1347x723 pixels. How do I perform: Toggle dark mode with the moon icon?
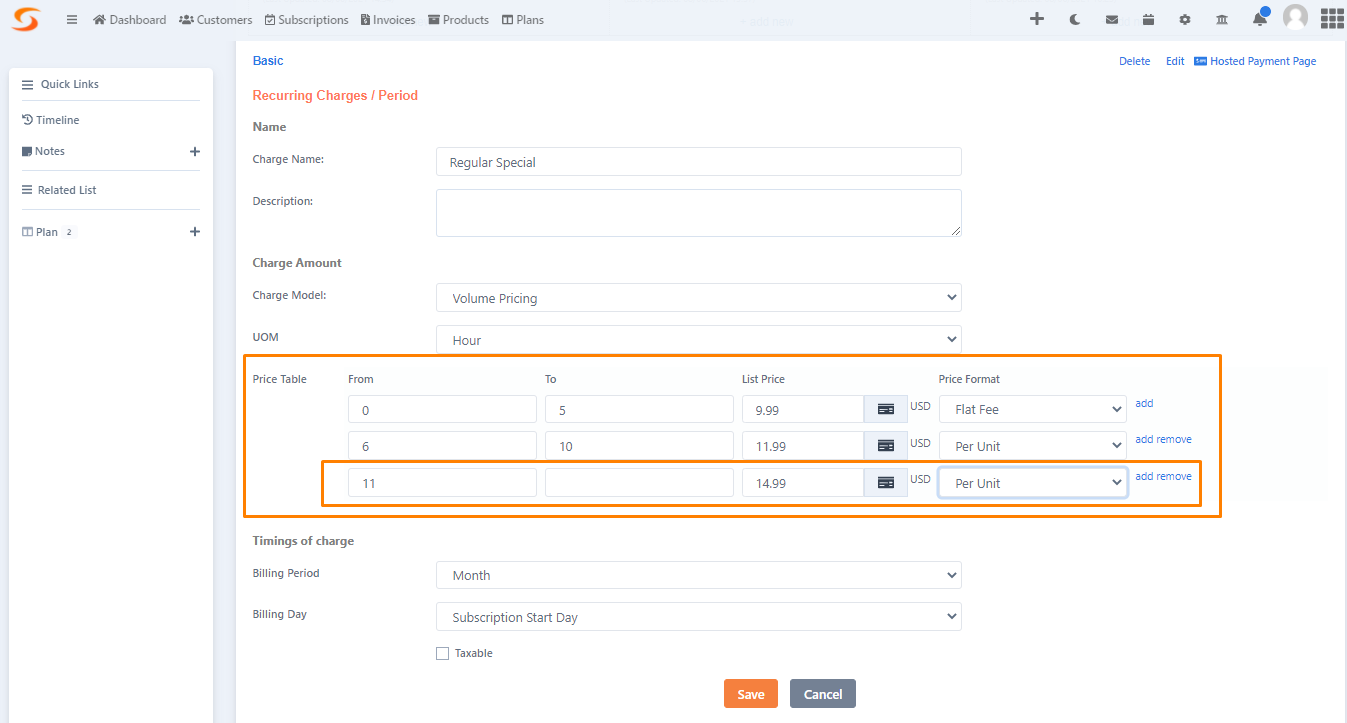coord(1074,18)
